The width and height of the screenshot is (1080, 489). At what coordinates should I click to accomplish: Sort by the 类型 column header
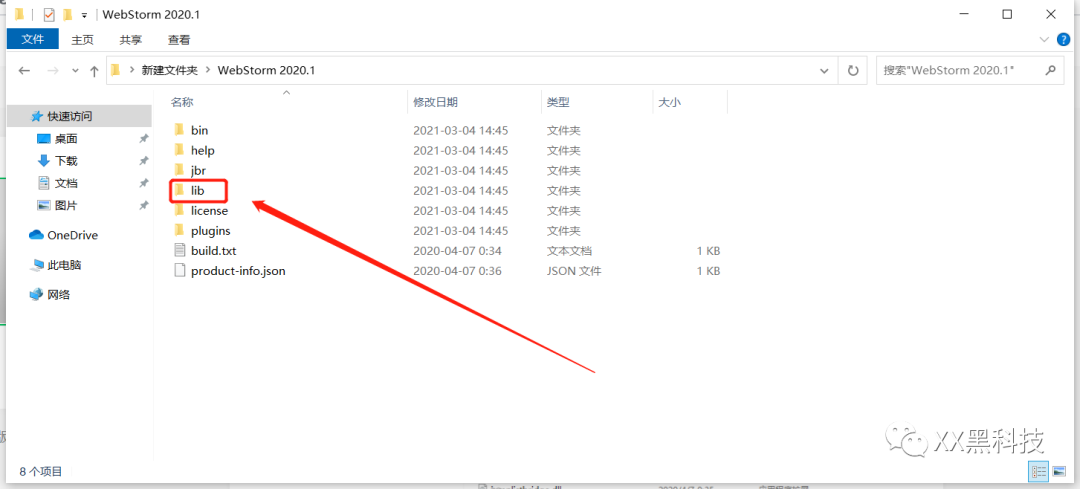558,102
